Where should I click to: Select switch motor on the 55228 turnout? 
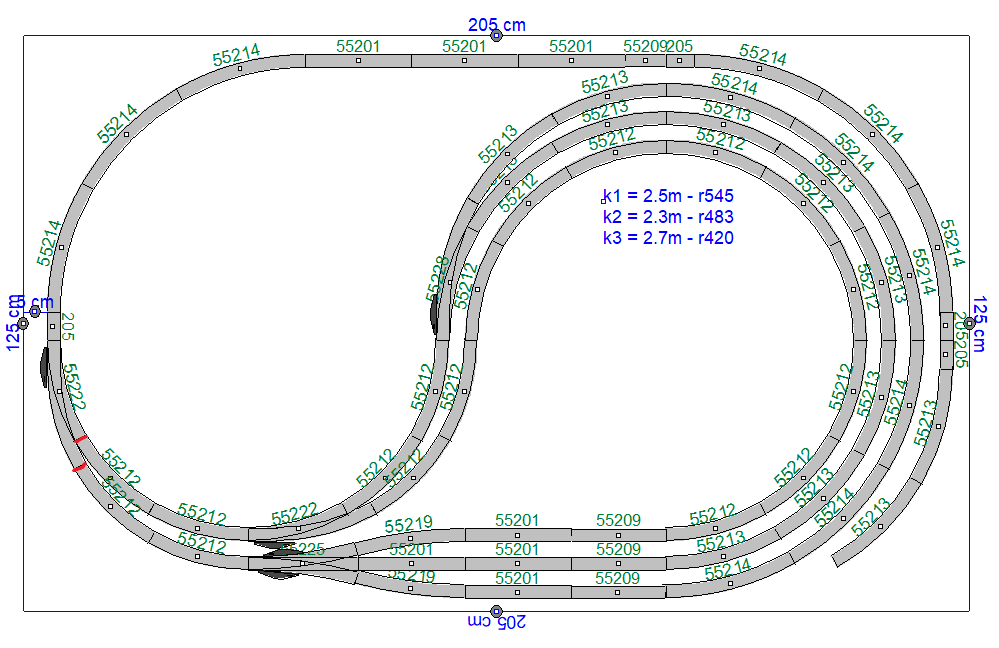(433, 315)
